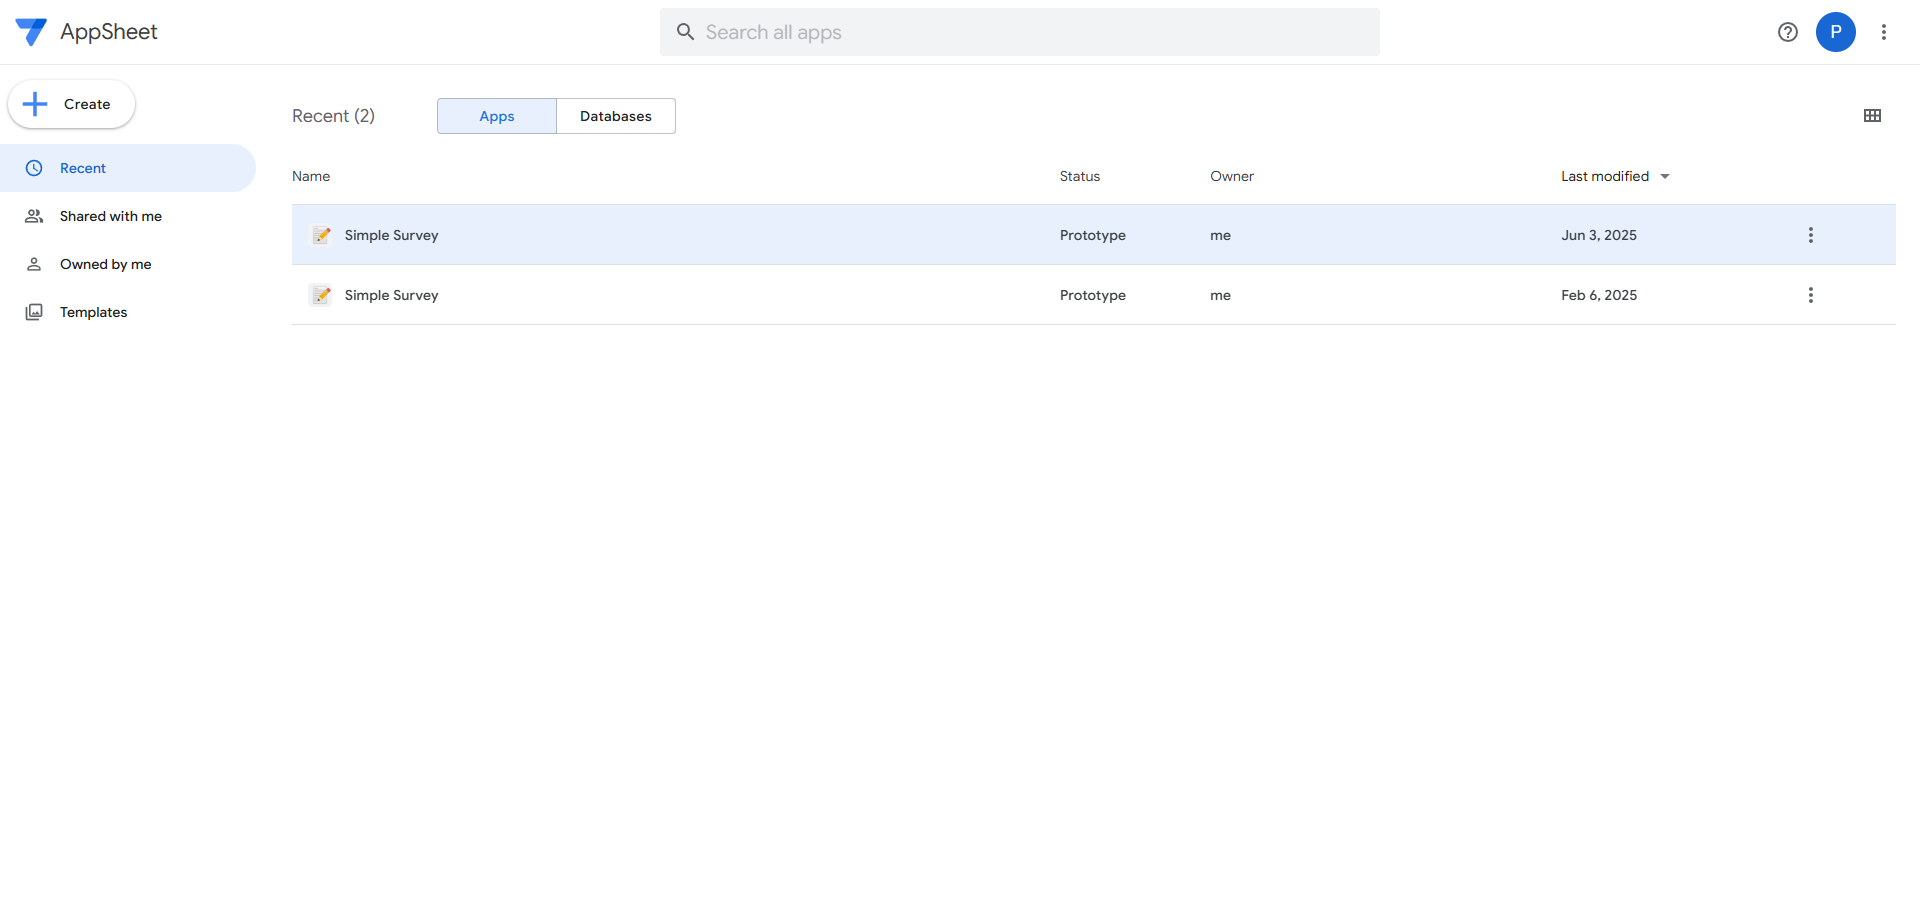Switch to grid view layout
Screen dimensions: 1920x911
coord(1872,115)
